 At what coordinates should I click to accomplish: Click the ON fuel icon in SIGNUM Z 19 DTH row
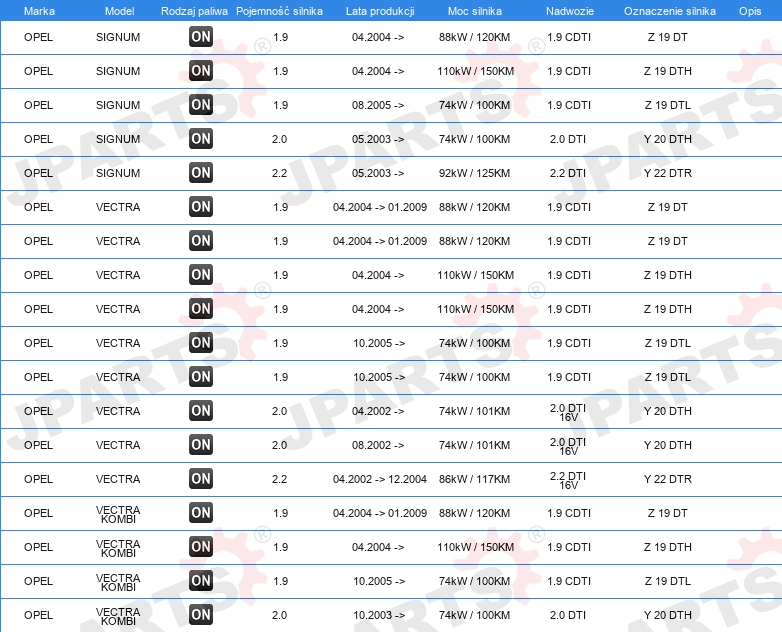201,71
